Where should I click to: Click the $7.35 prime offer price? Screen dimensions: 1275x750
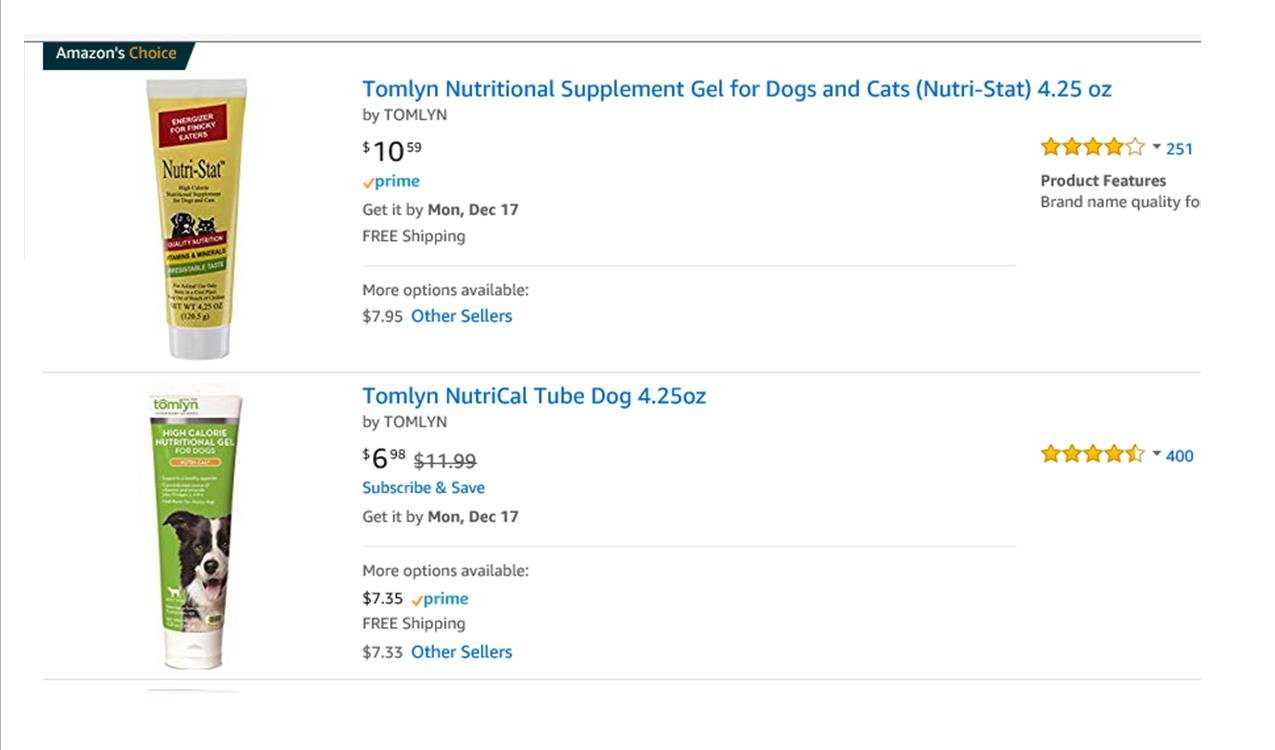pyautogui.click(x=382, y=599)
